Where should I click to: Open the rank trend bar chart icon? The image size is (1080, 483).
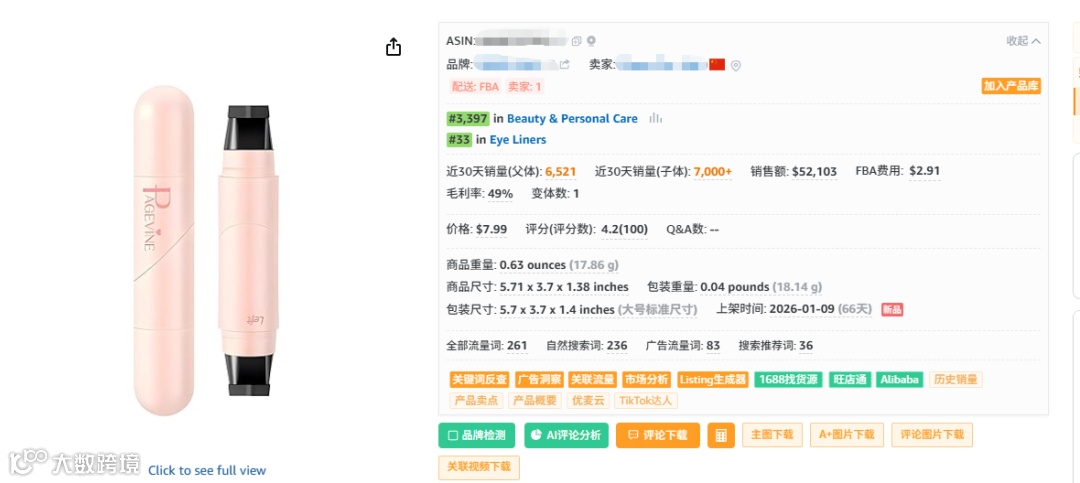pyautogui.click(x=656, y=119)
